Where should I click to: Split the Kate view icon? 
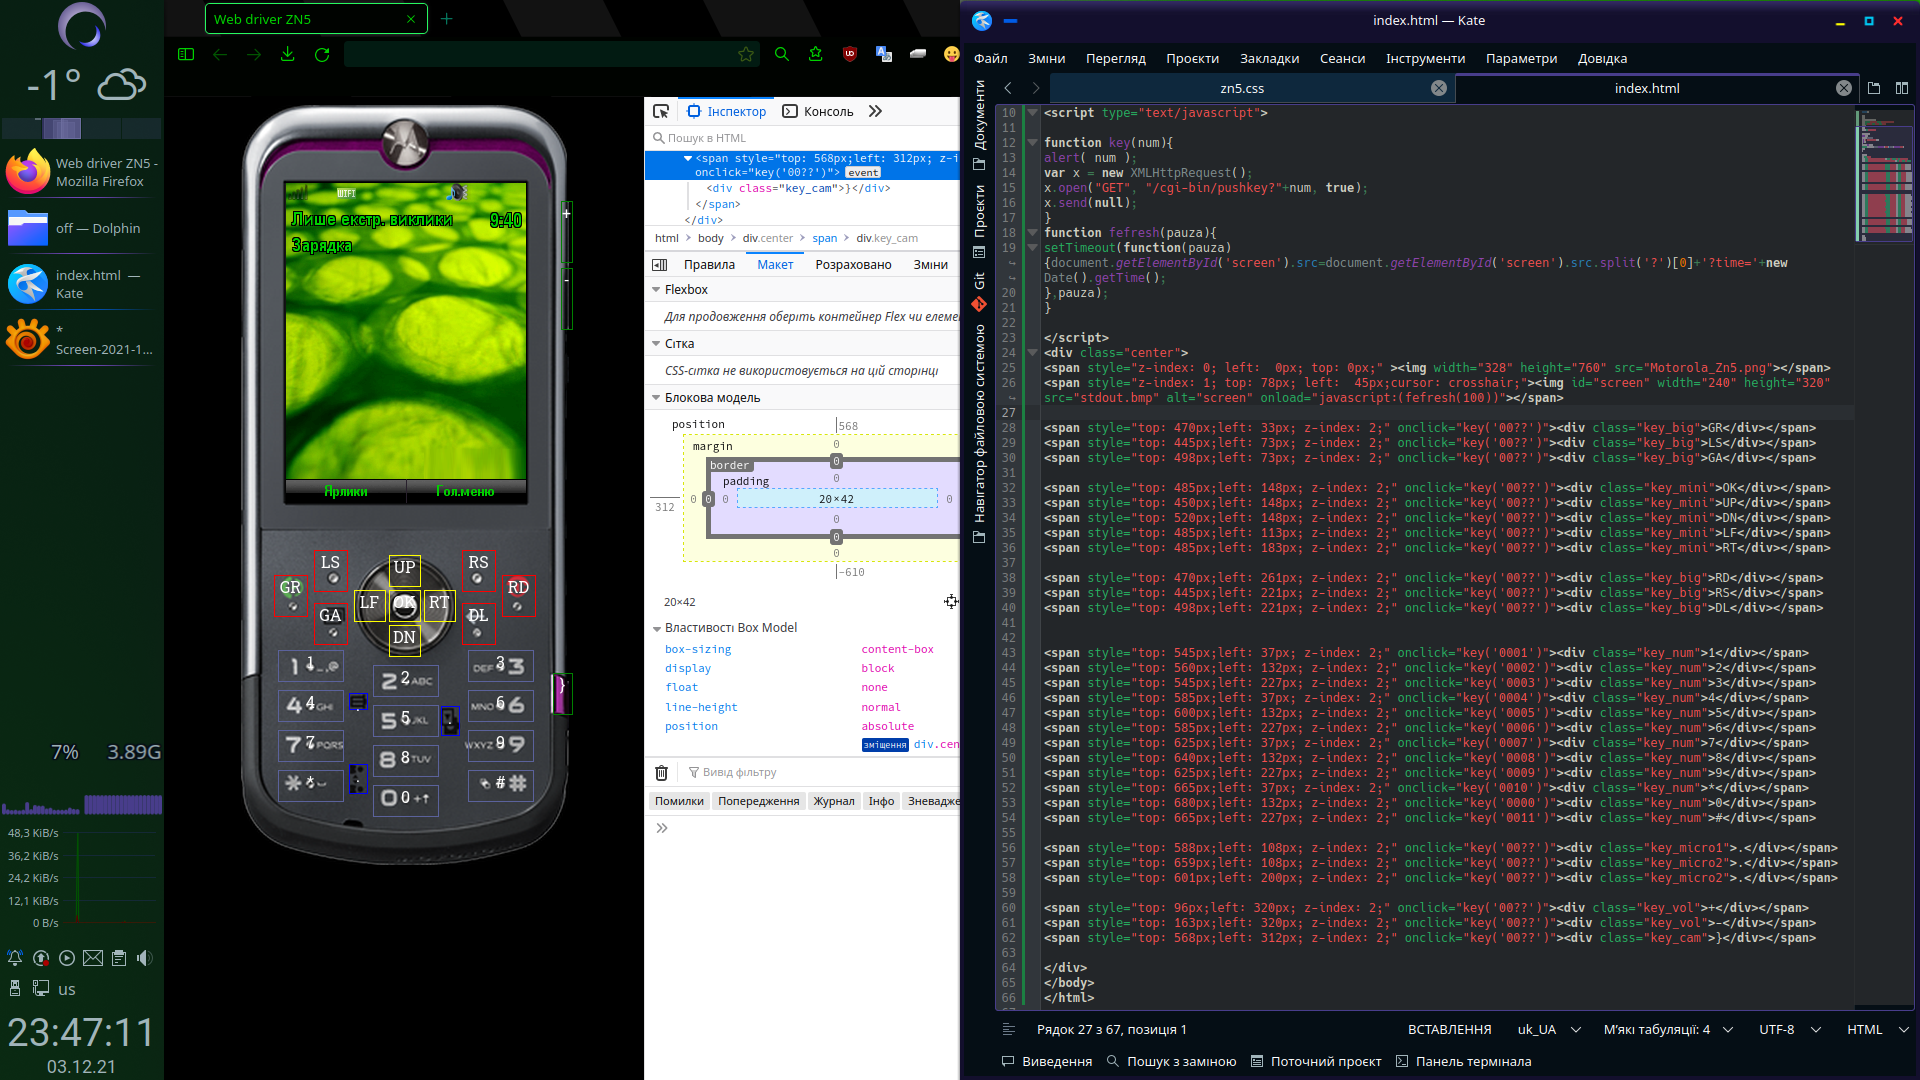pos(1902,88)
